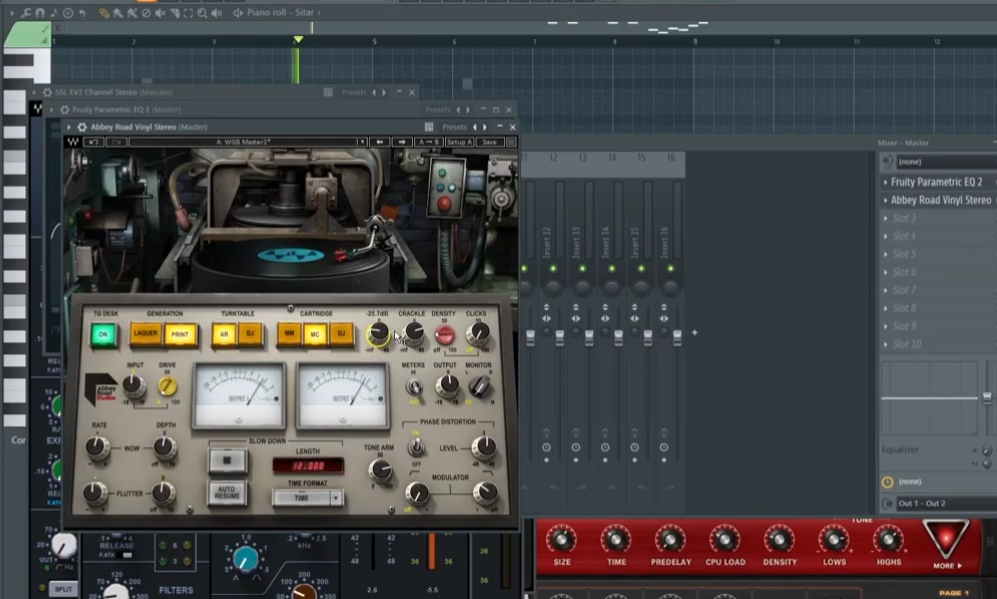This screenshot has height=599, width=997.
Task: Select the Abbey Road Vinyl Stereo mixer slot
Action: 940,200
